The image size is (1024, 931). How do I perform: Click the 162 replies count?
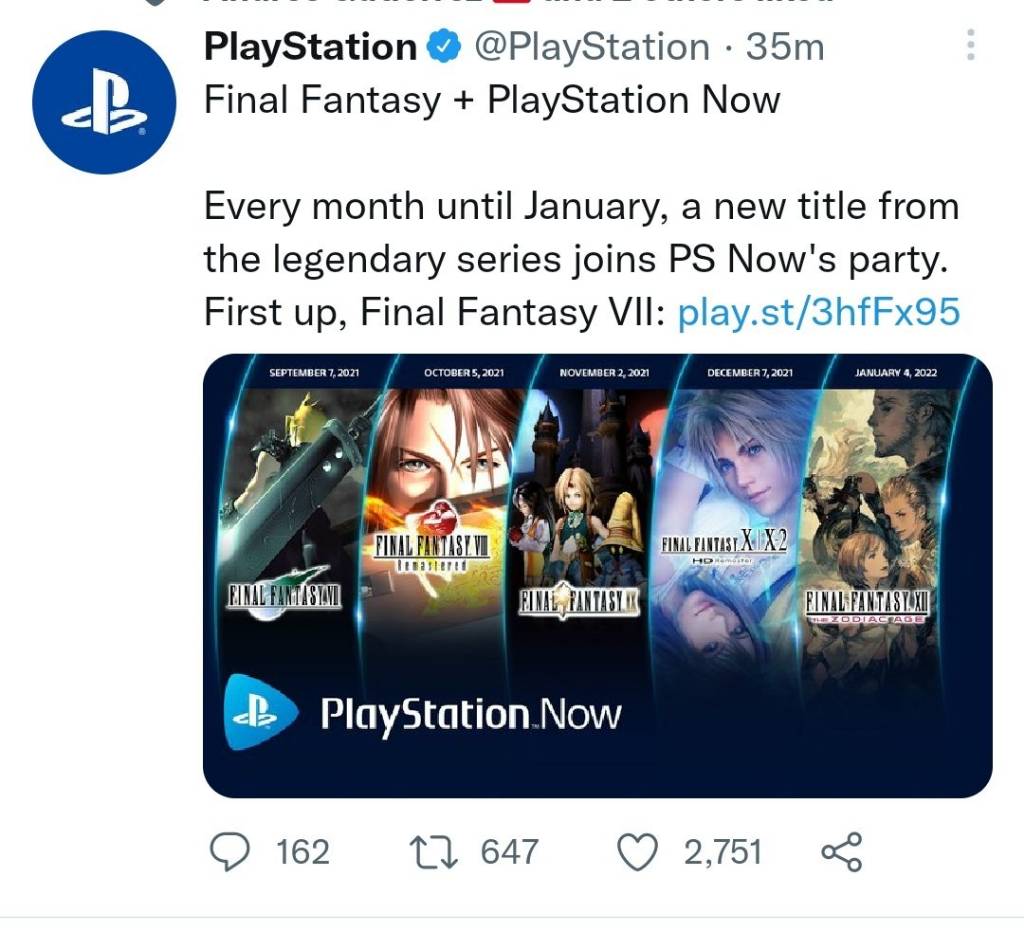pos(302,852)
